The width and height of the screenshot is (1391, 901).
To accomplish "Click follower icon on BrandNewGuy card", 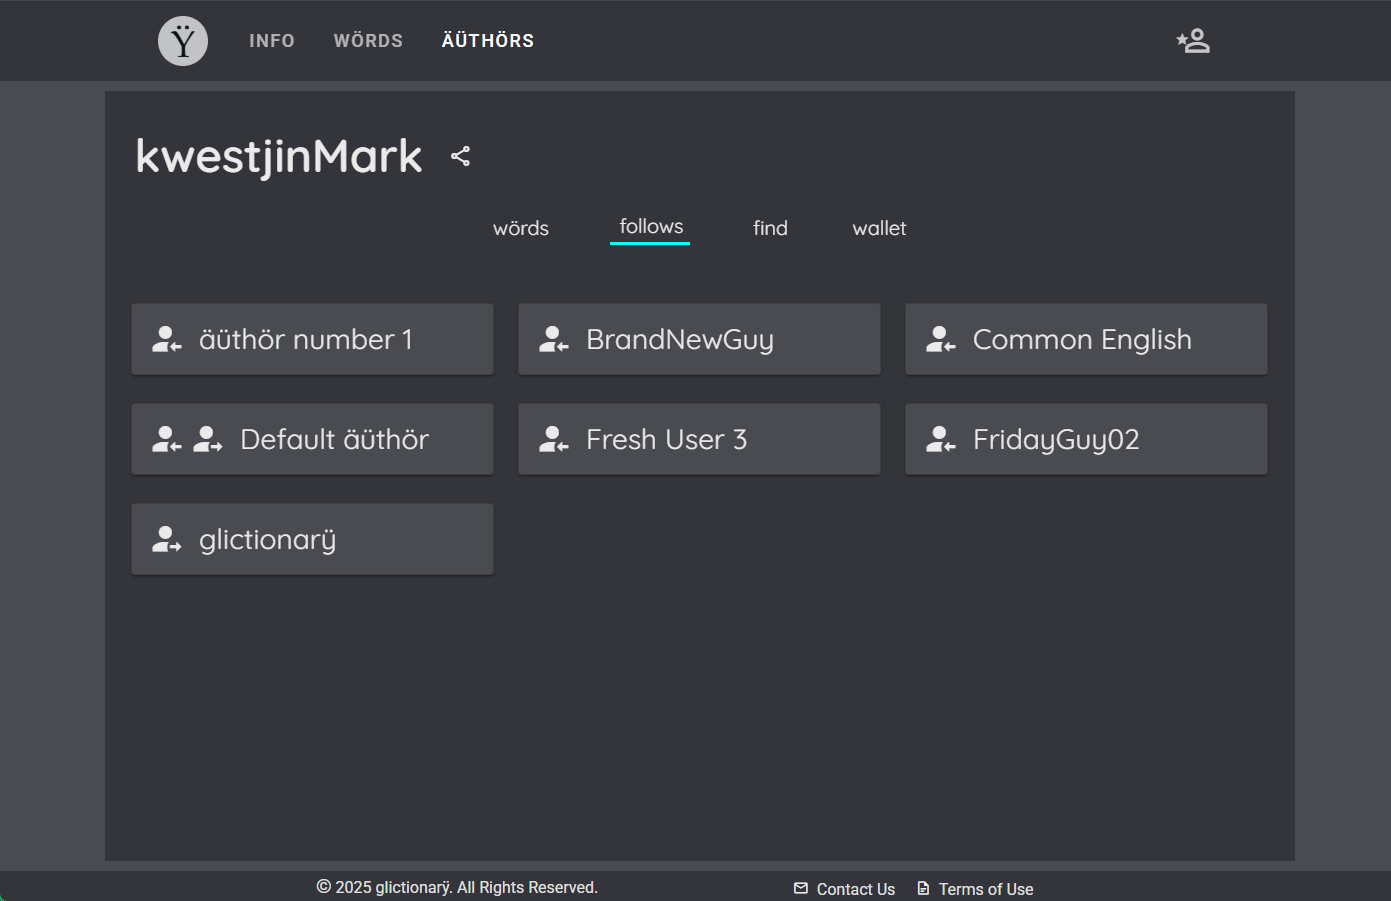I will click(x=554, y=340).
